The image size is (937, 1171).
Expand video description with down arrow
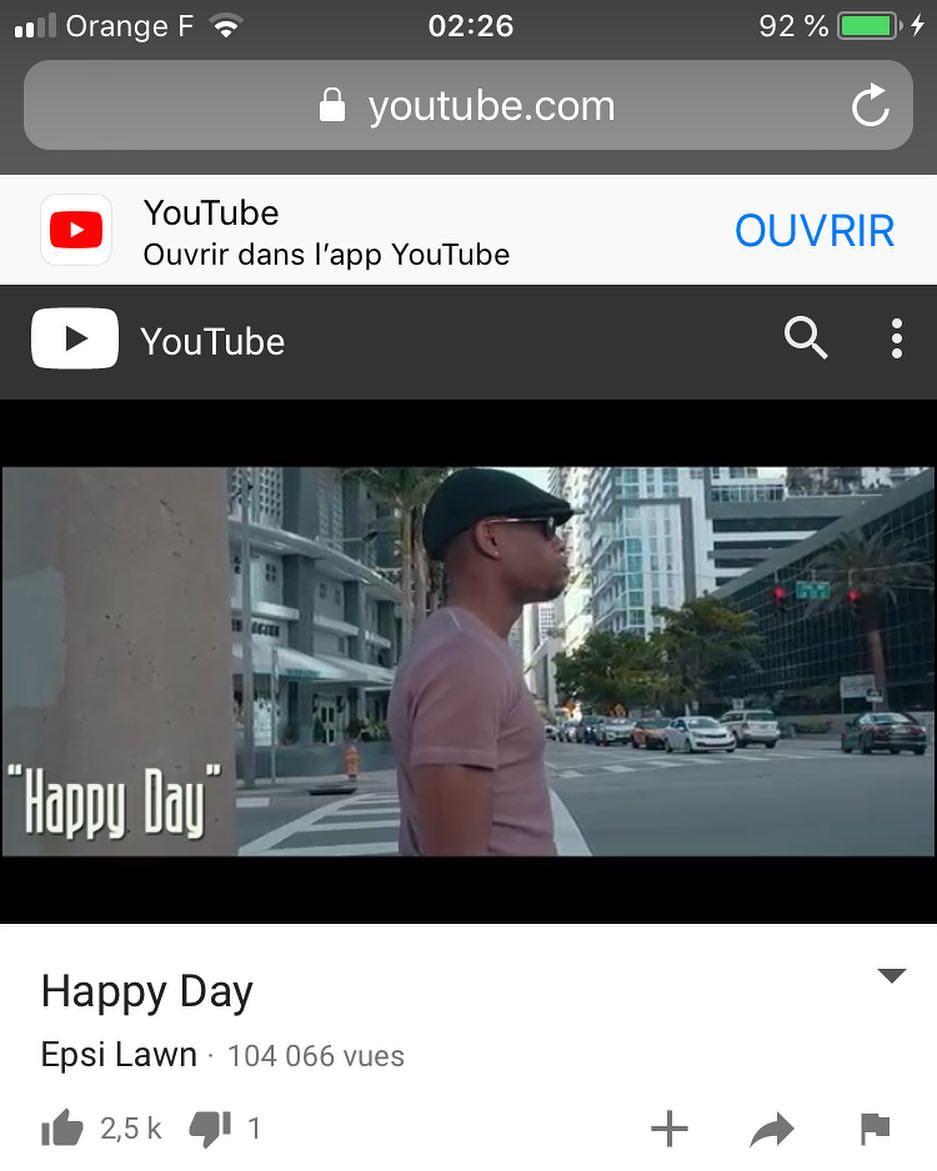pyautogui.click(x=891, y=975)
